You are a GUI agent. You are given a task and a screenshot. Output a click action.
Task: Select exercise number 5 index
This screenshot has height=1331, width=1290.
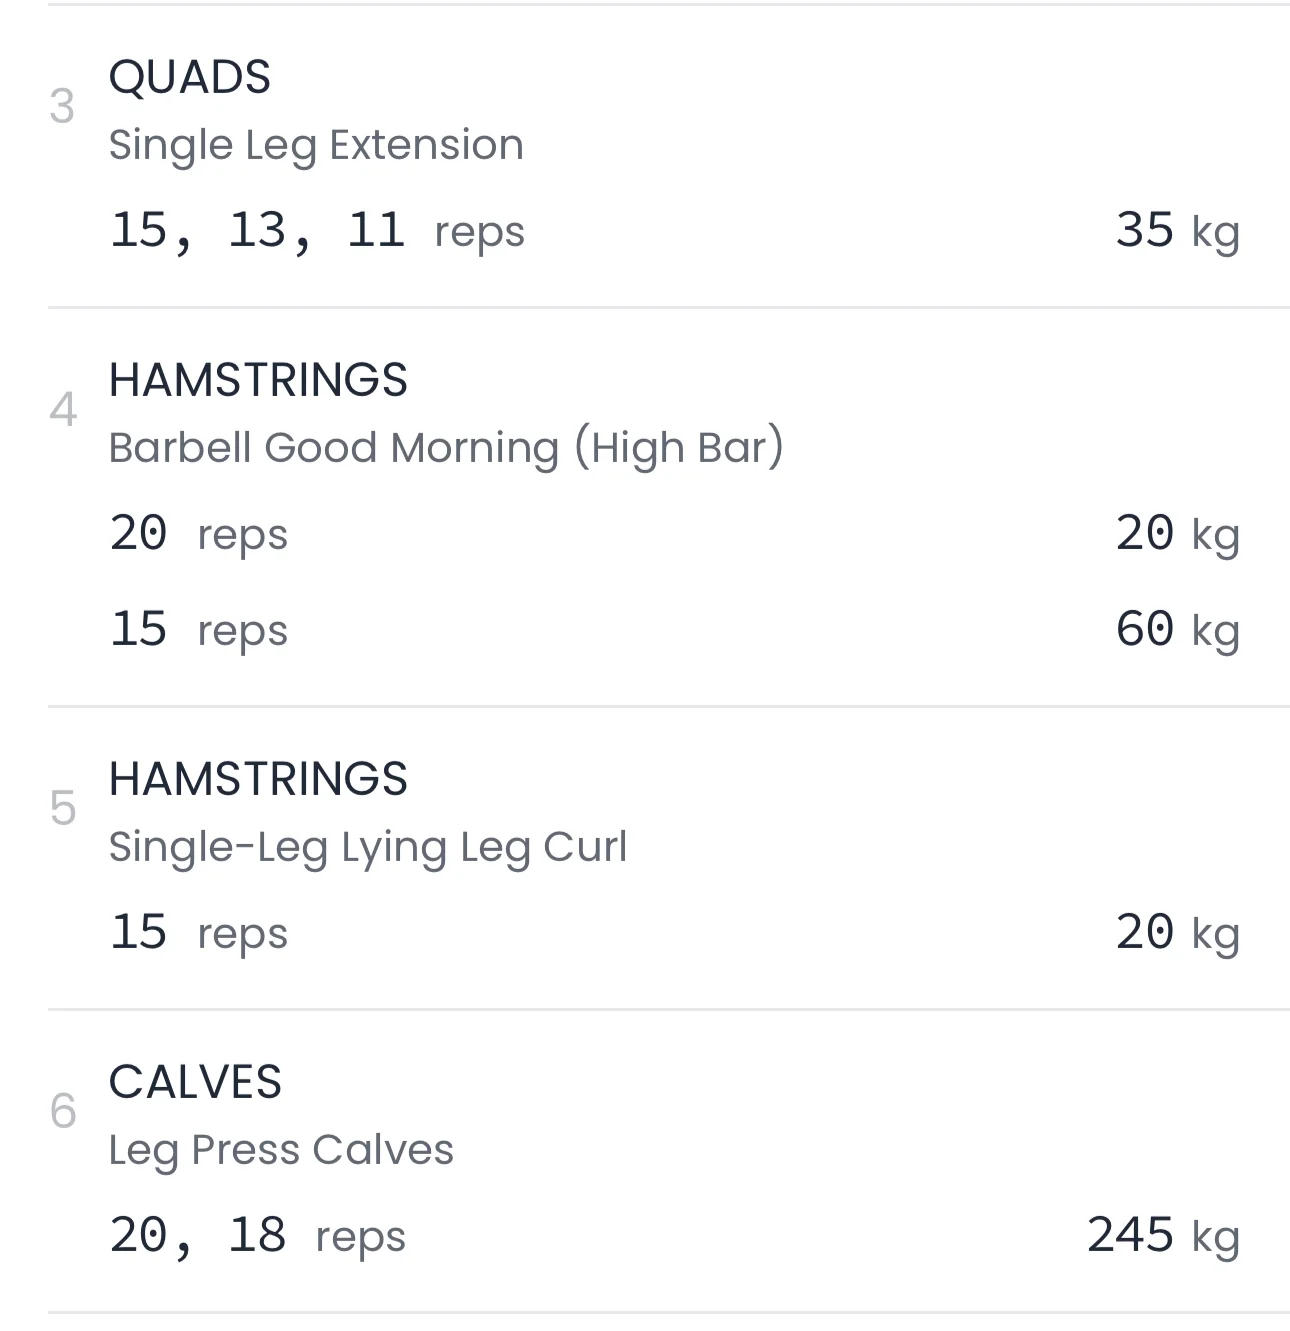62,809
